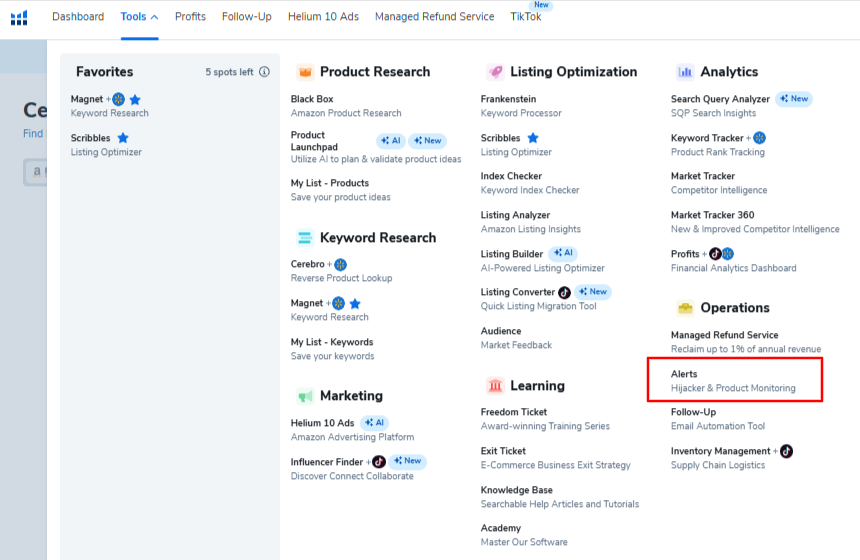Click the Walmart icon beside Keyword Tracker
The height and width of the screenshot is (560, 860).
pos(760,138)
